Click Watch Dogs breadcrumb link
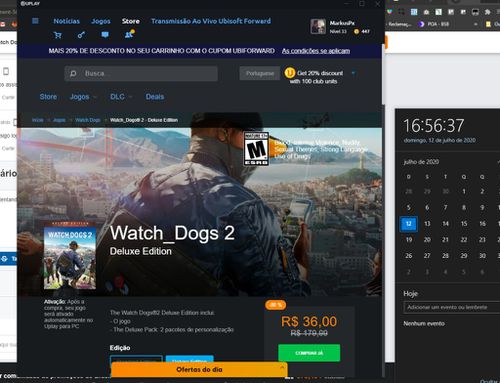 click(x=88, y=120)
